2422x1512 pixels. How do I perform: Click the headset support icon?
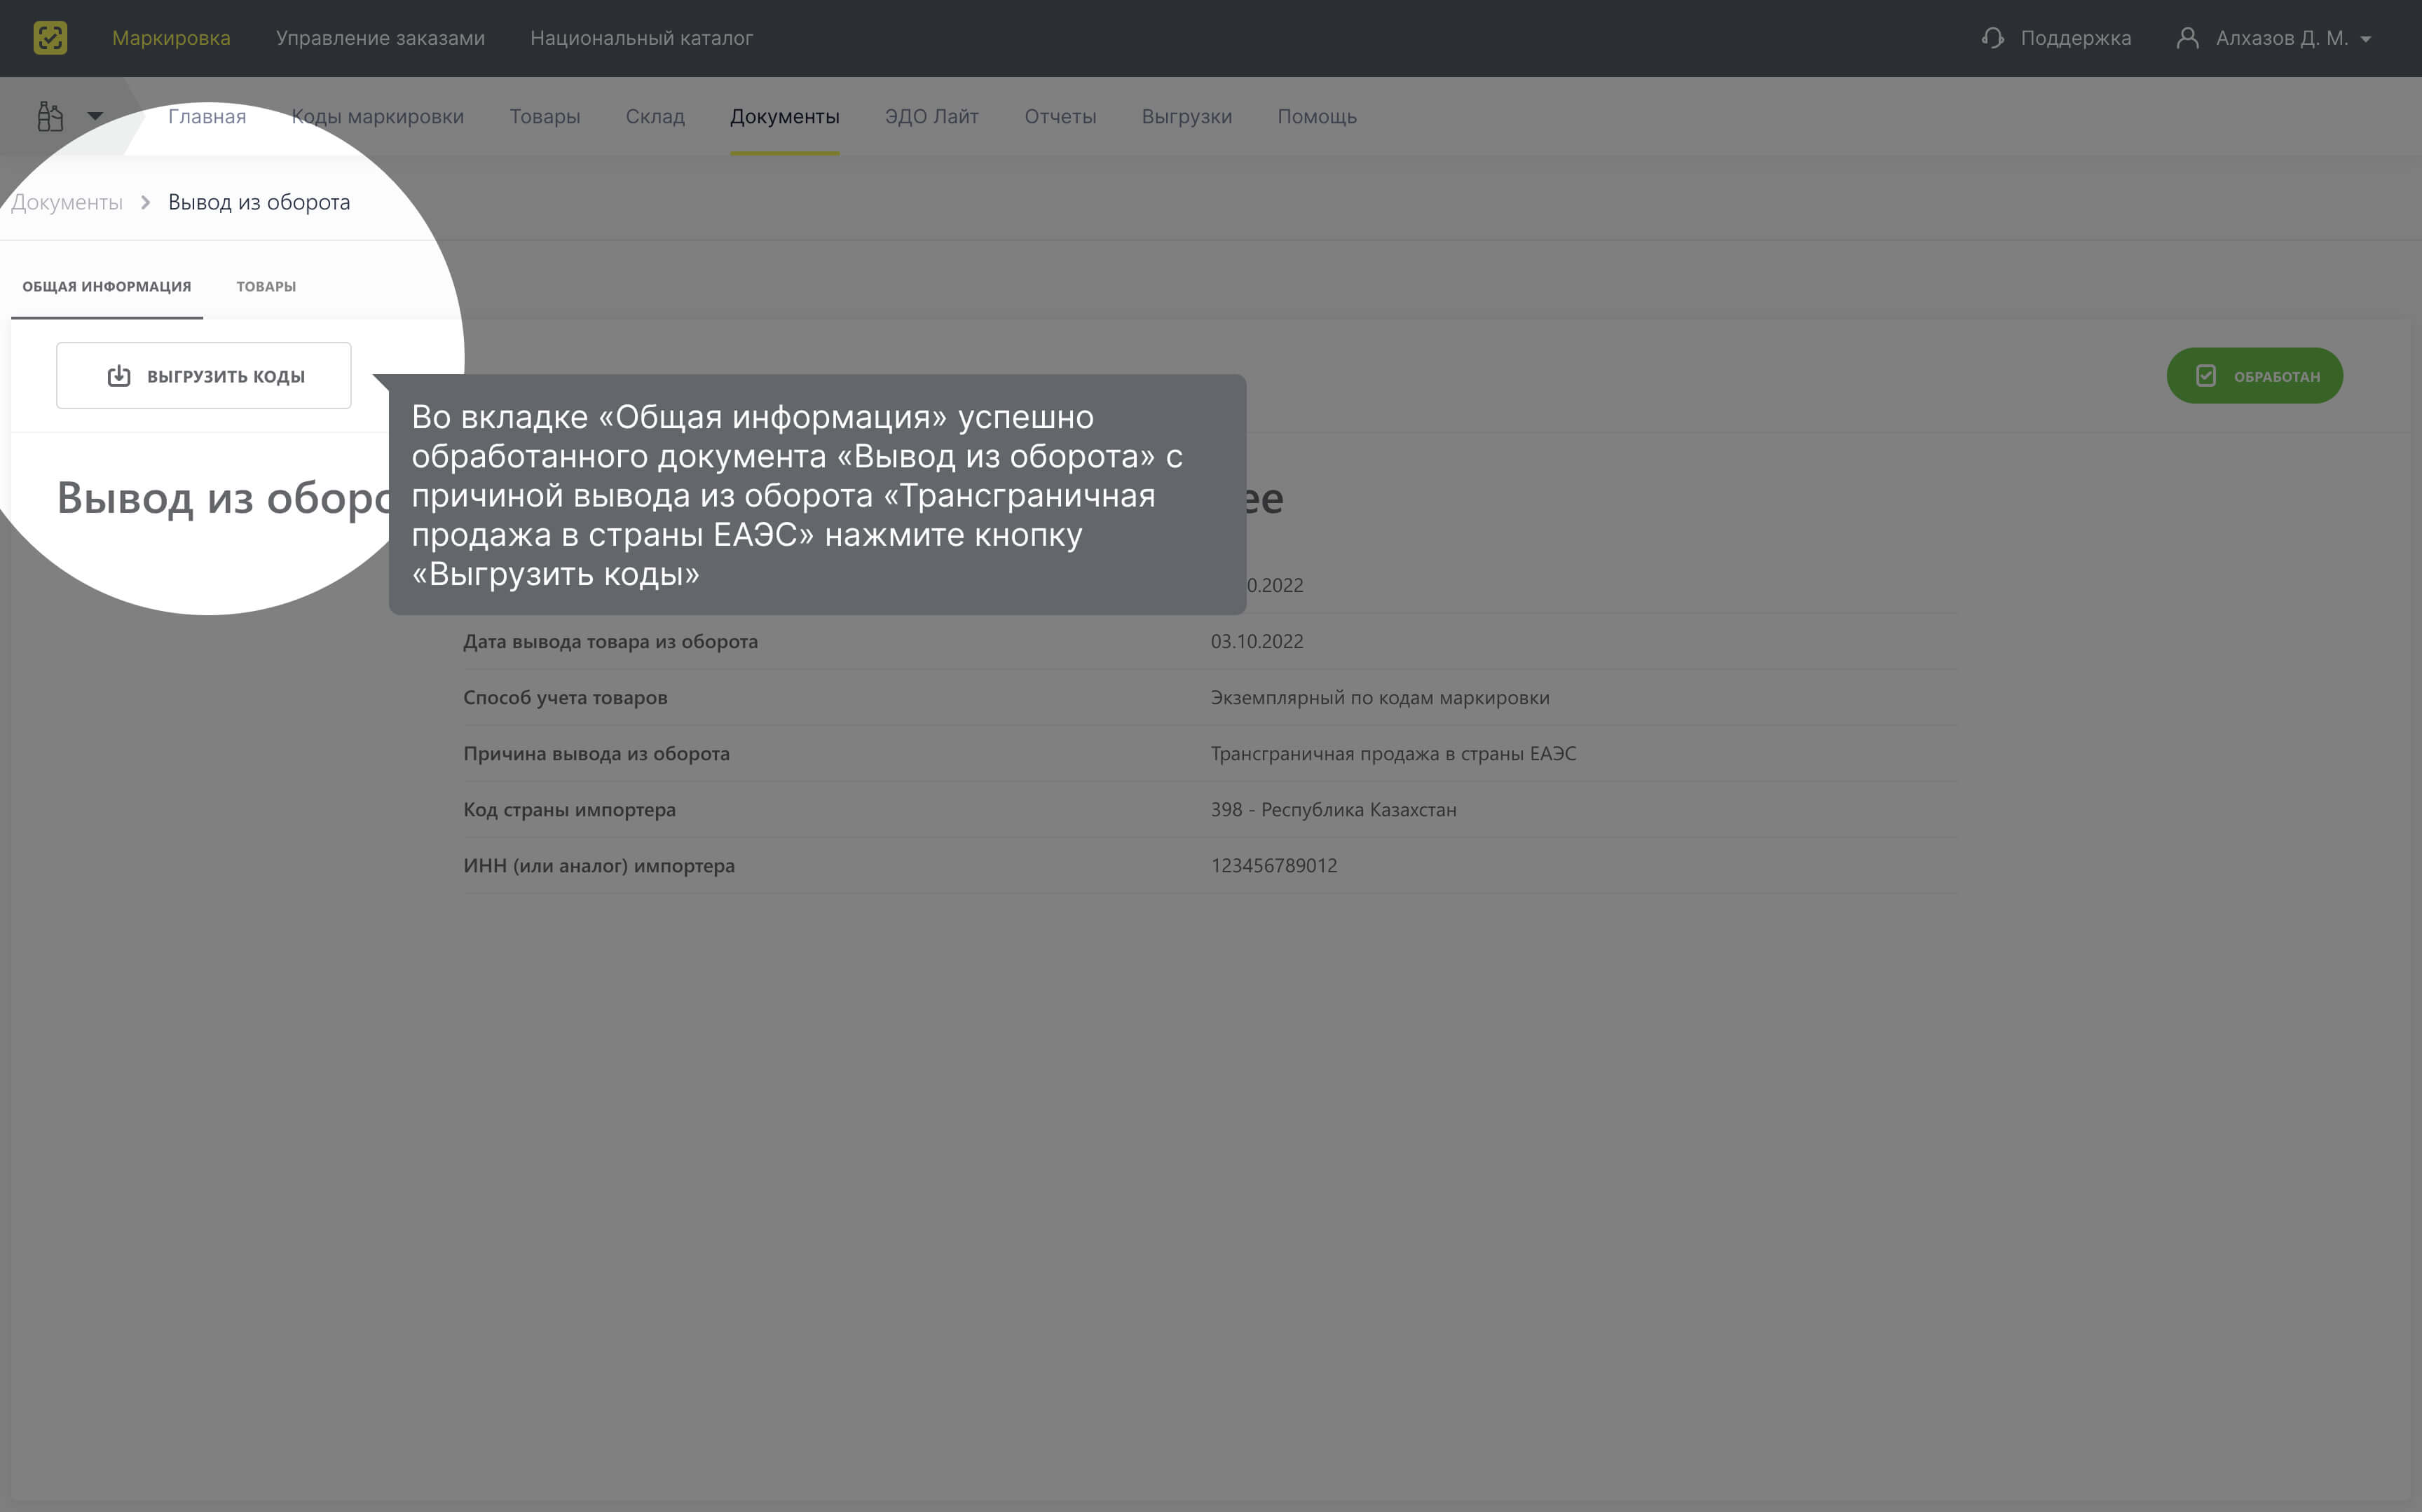click(x=1992, y=38)
